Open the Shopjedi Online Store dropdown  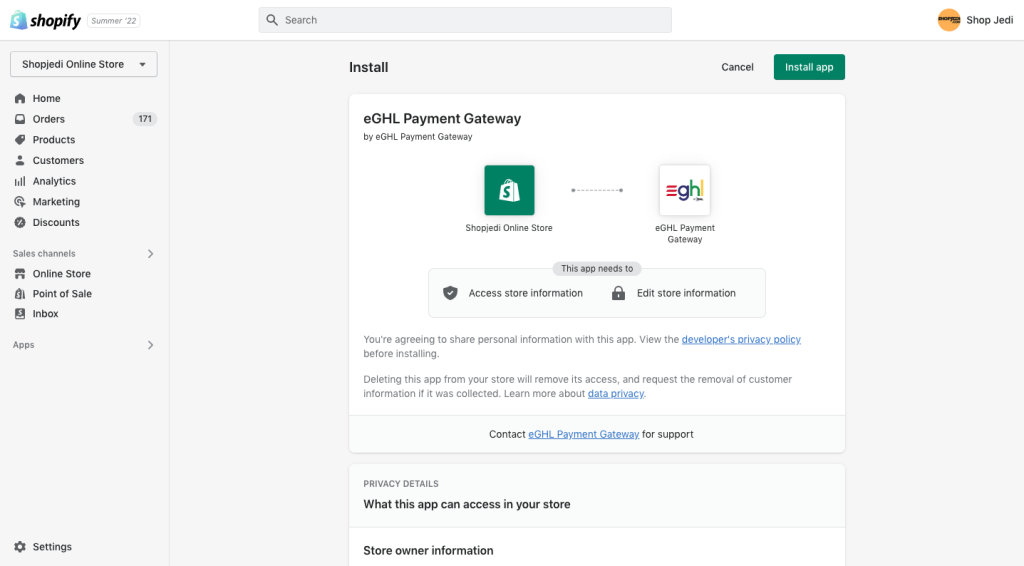(84, 64)
